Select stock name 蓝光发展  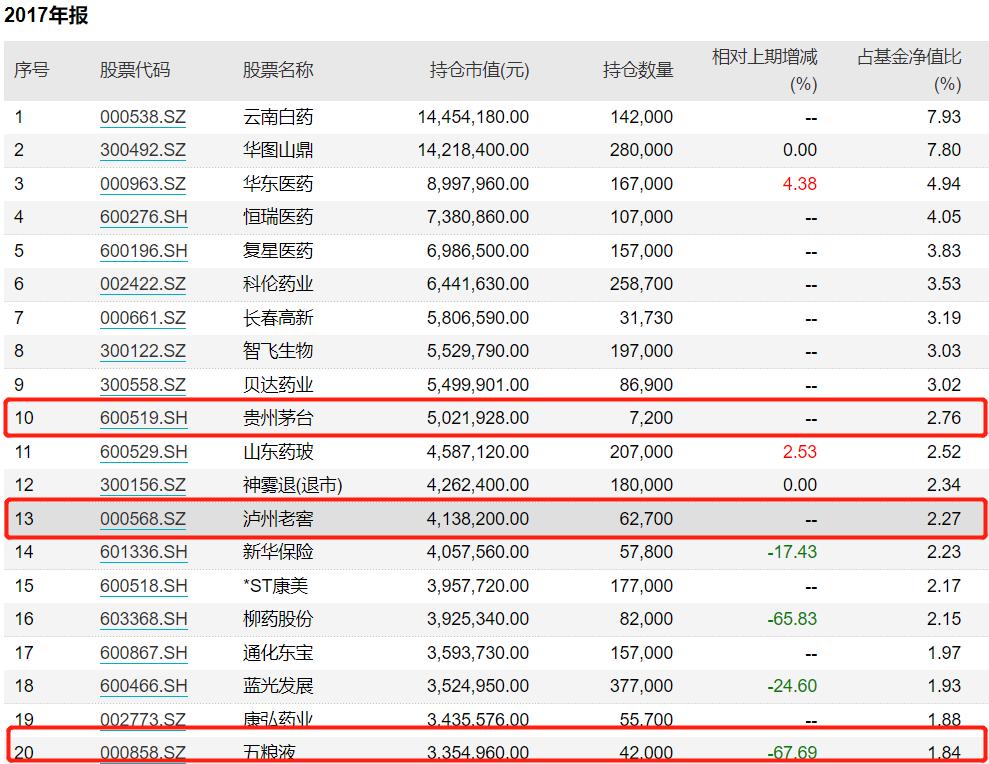tap(278, 686)
